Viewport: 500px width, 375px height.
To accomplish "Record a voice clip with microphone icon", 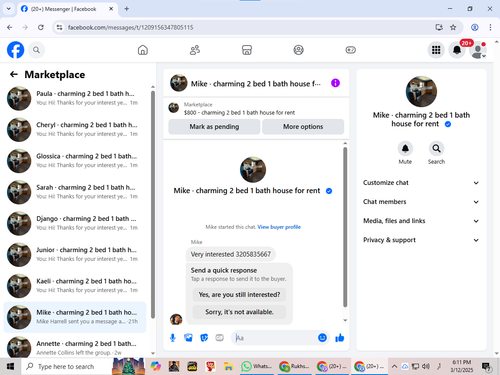I will click(x=173, y=338).
